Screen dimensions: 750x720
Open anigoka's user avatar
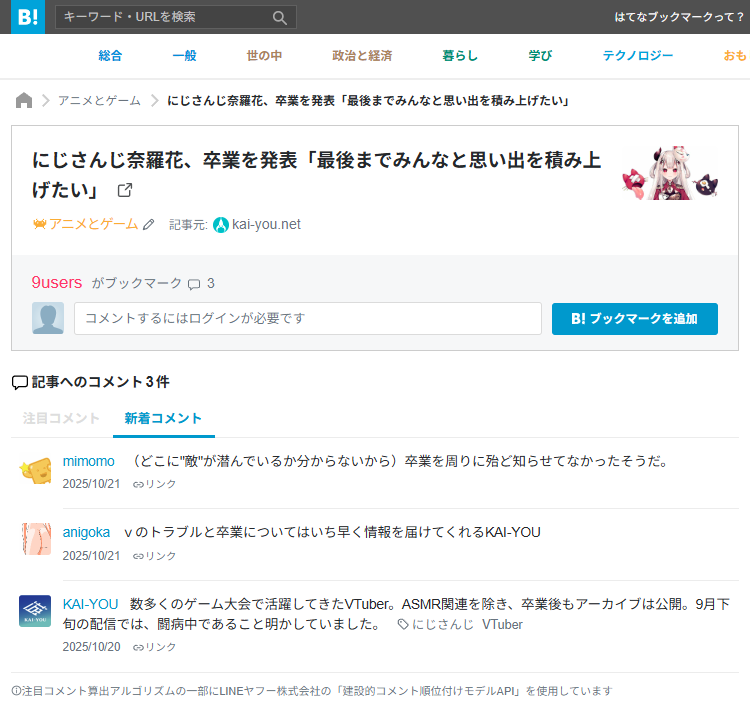(x=36, y=539)
